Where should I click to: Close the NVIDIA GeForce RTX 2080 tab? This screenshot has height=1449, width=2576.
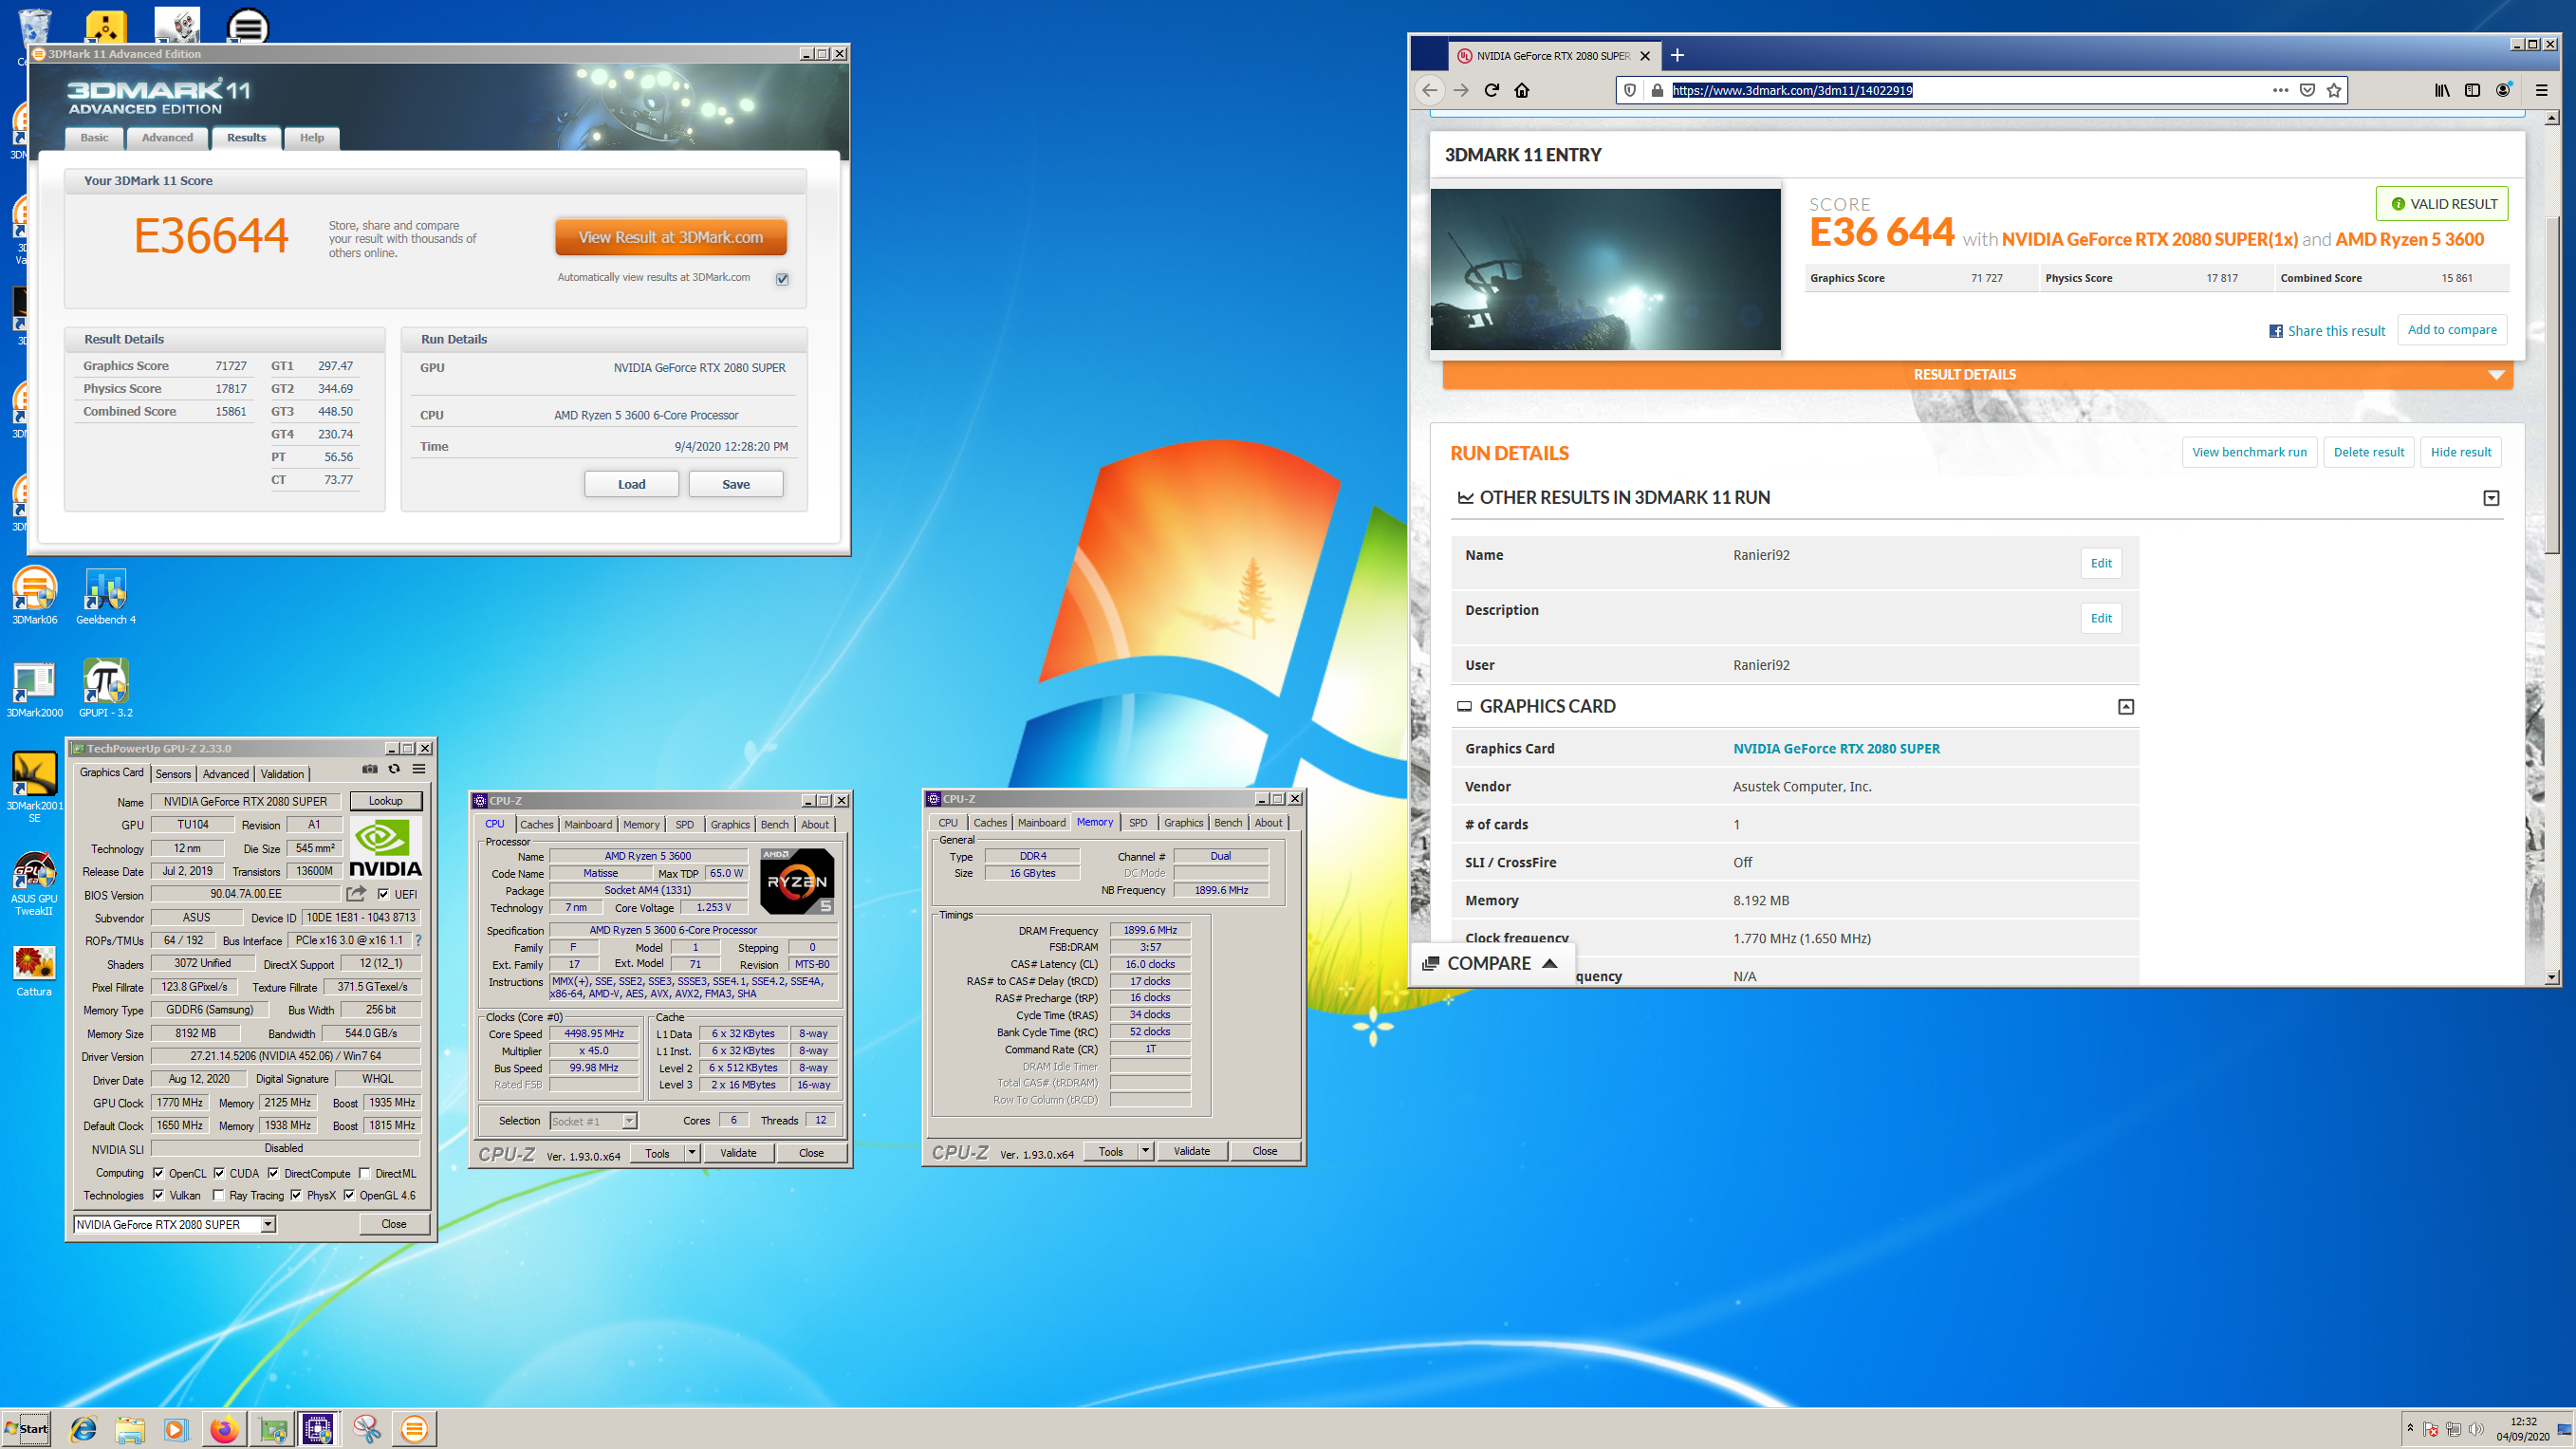(x=1645, y=56)
